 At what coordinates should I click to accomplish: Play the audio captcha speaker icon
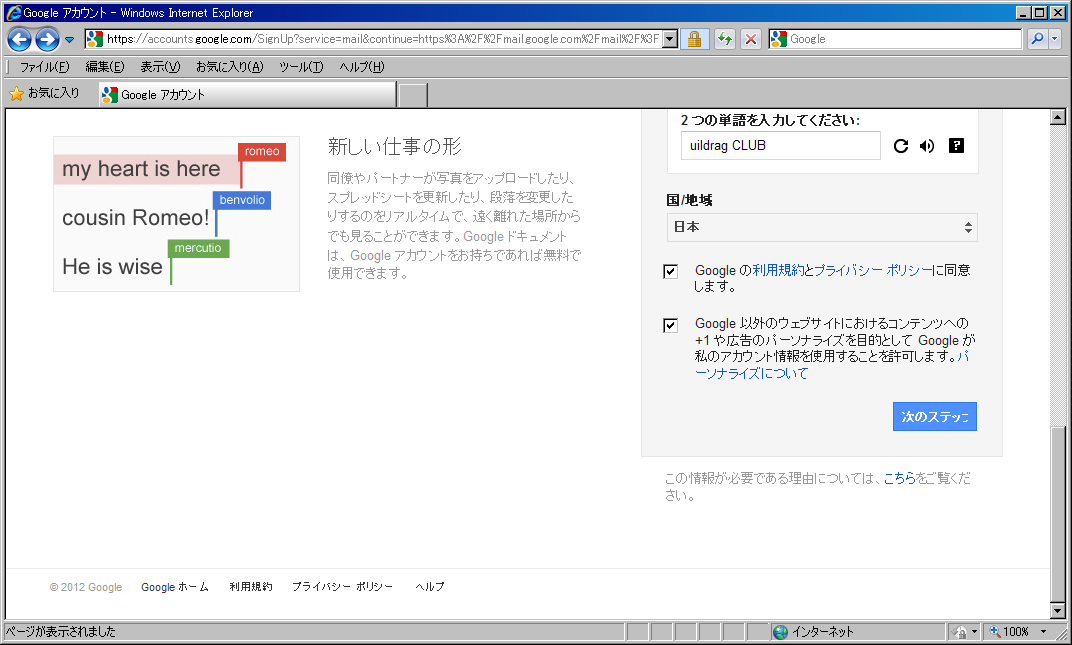point(927,146)
